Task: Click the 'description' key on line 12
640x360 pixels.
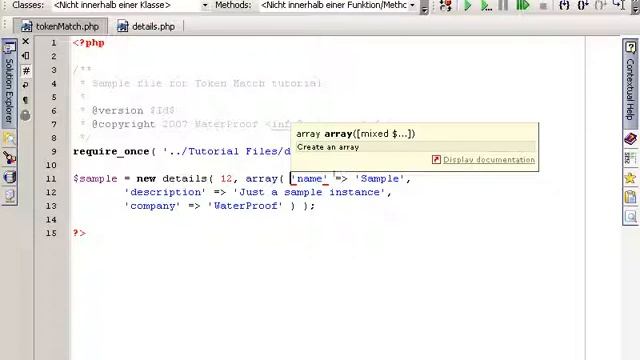Action: point(165,192)
